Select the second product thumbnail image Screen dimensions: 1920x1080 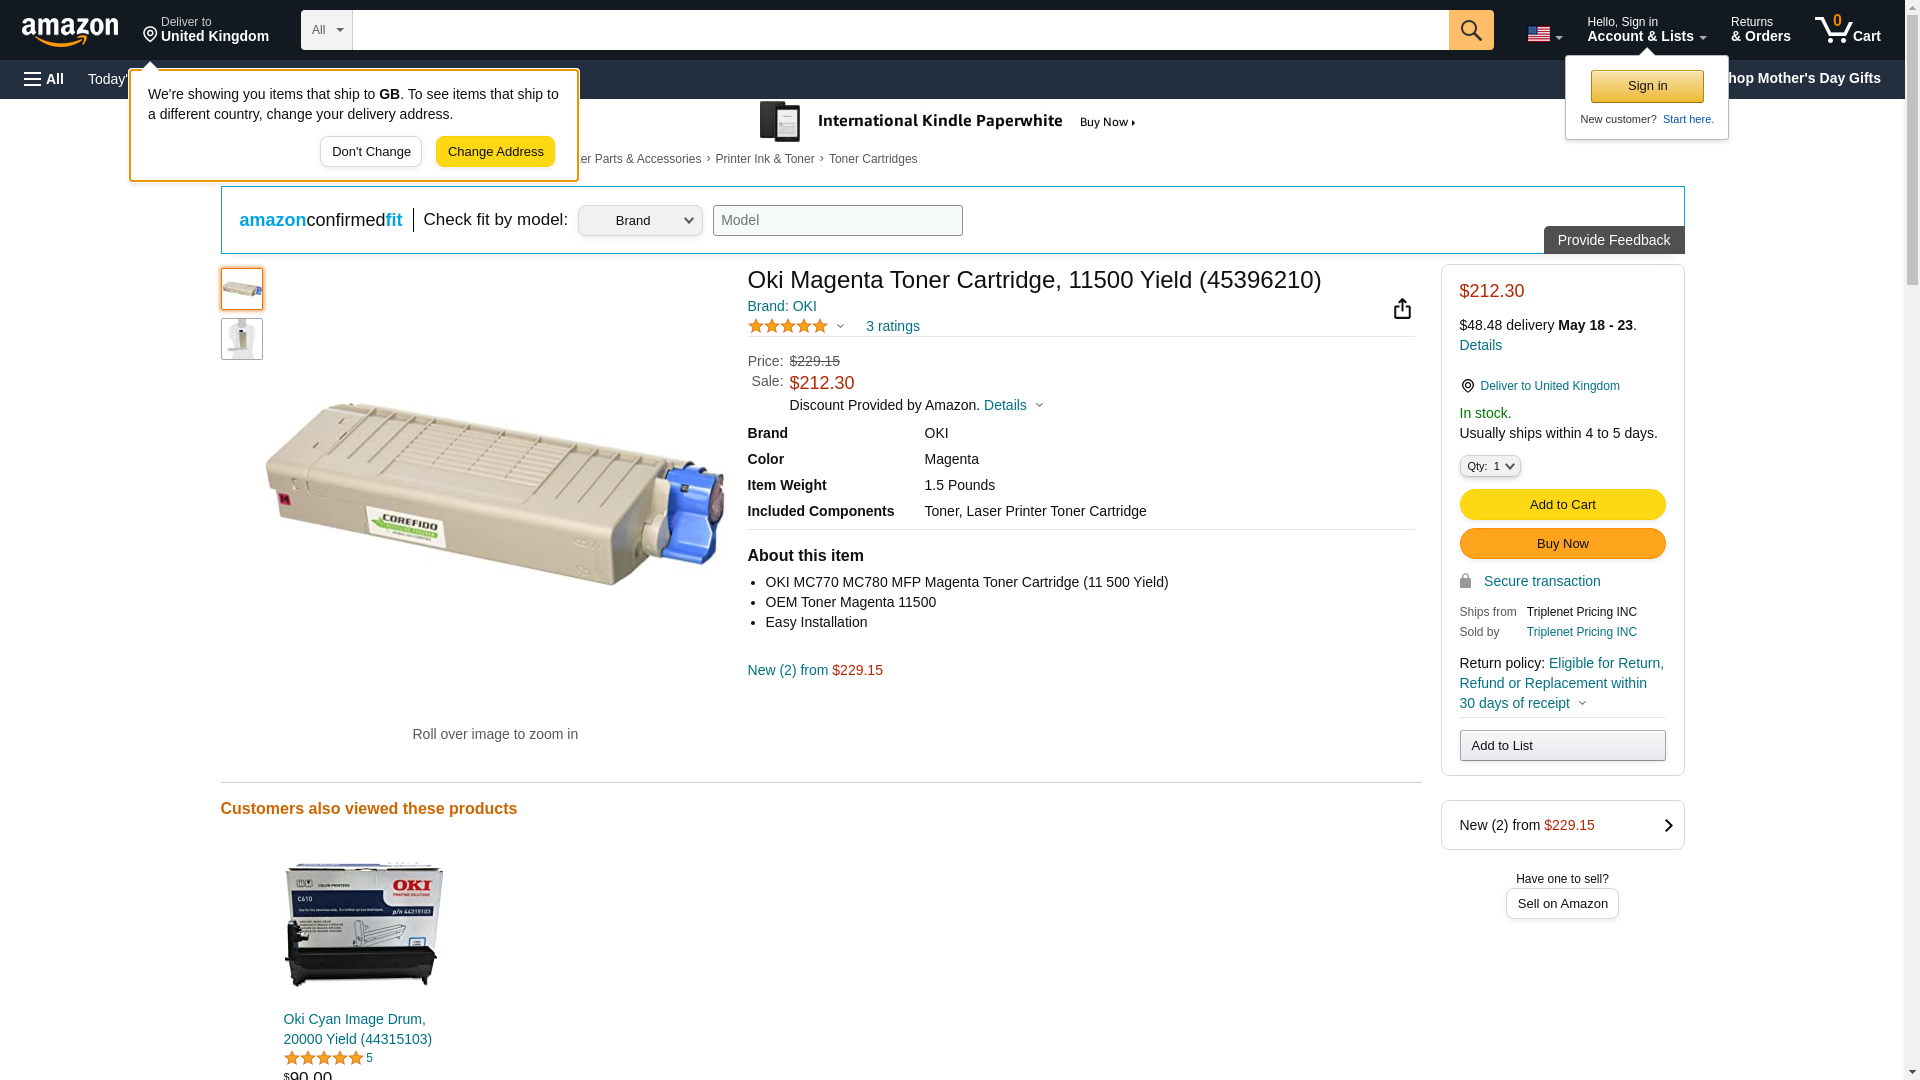point(241,339)
